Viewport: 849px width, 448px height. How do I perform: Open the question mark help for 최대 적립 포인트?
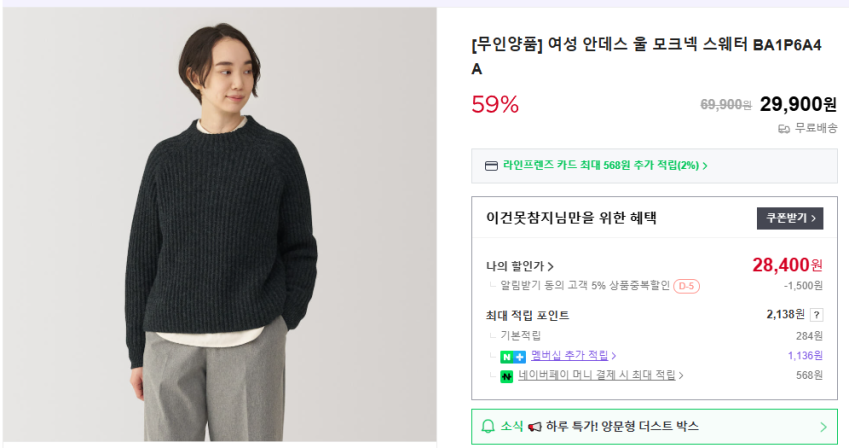[816, 314]
